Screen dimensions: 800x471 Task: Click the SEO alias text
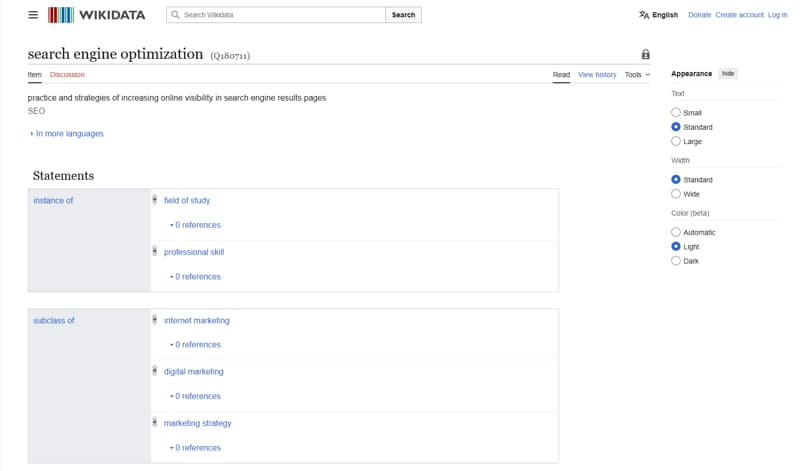point(36,111)
